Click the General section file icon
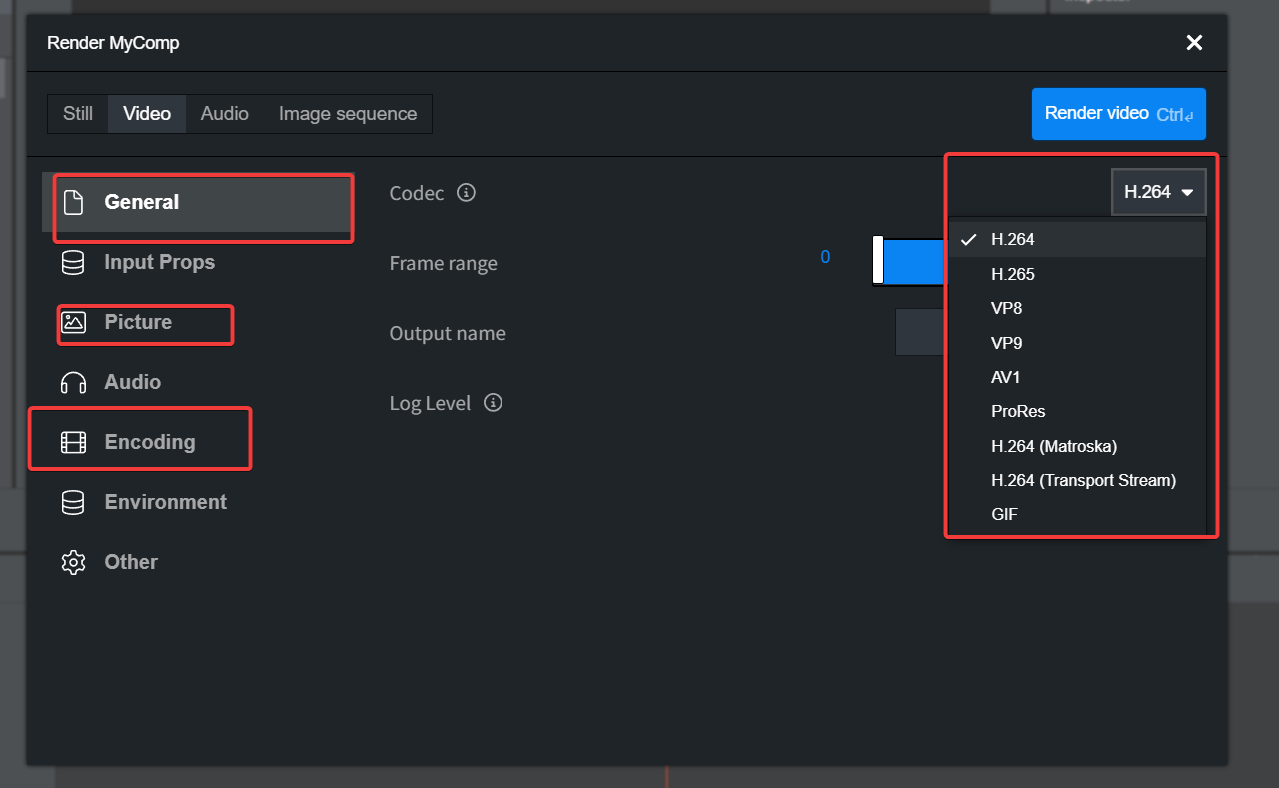Screen dimensions: 1279x788 click(x=72, y=202)
